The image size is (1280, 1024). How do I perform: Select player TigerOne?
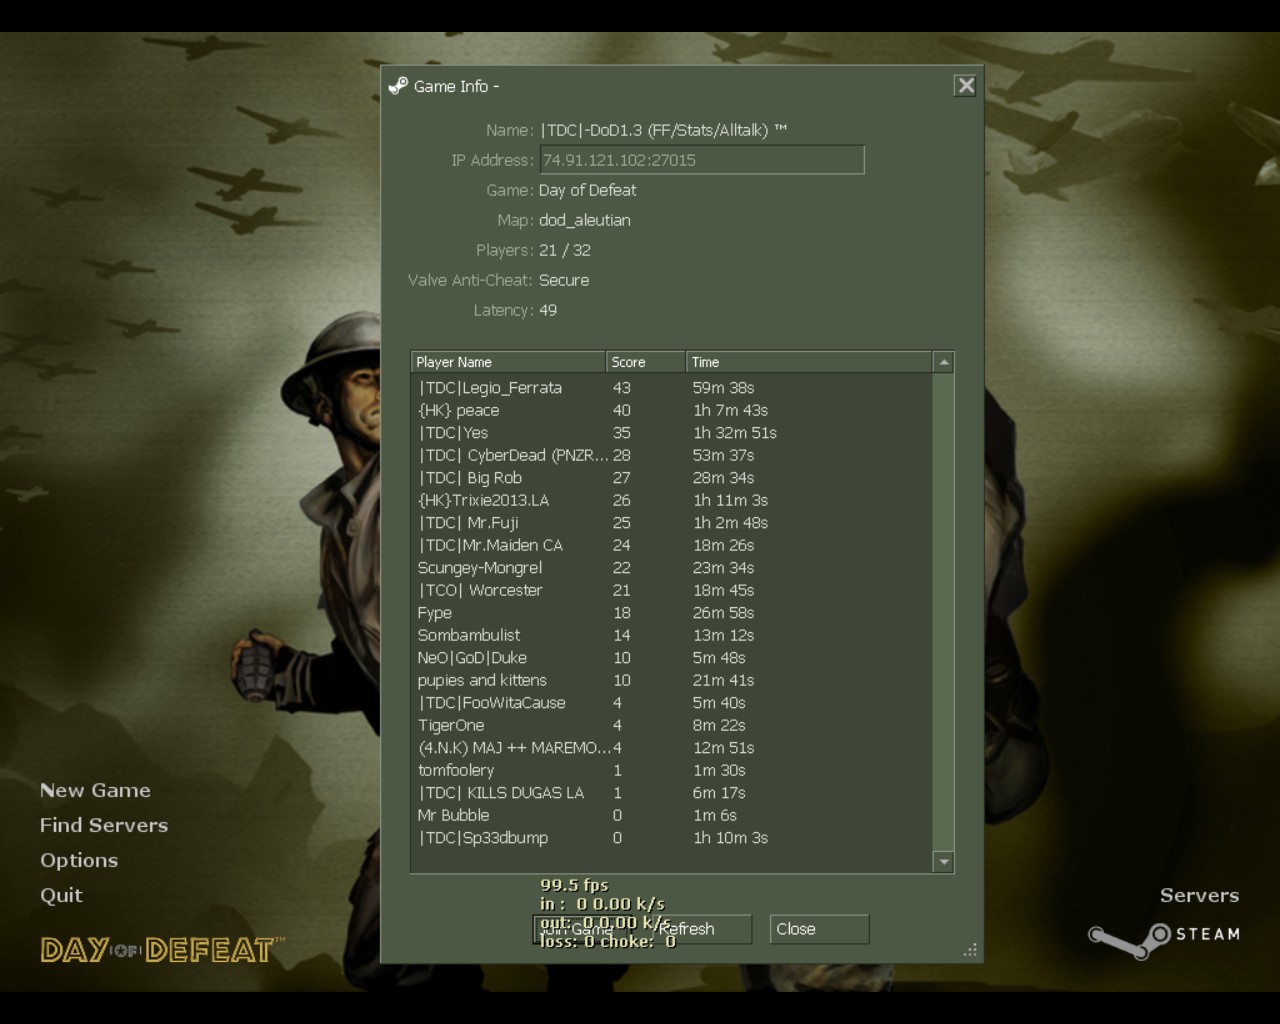pos(672,725)
